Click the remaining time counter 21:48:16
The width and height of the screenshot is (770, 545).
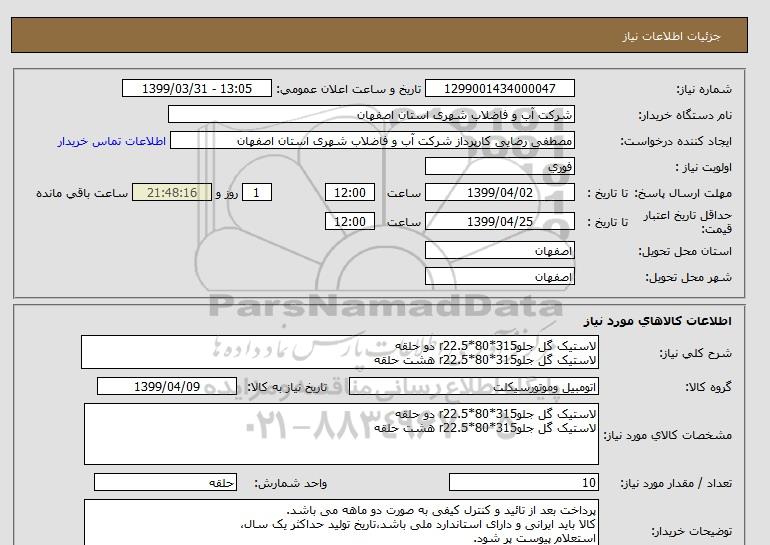tap(172, 192)
